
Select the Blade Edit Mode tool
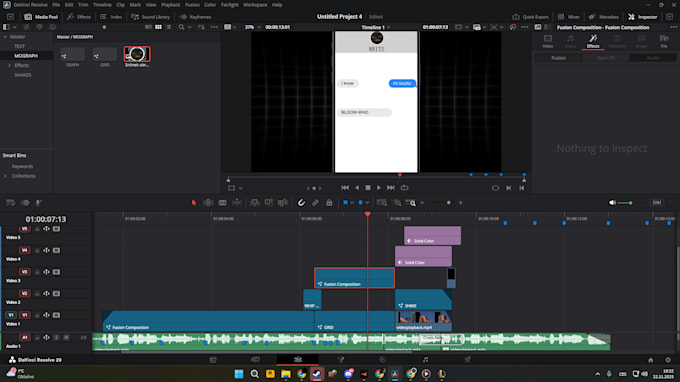pyautogui.click(x=222, y=202)
